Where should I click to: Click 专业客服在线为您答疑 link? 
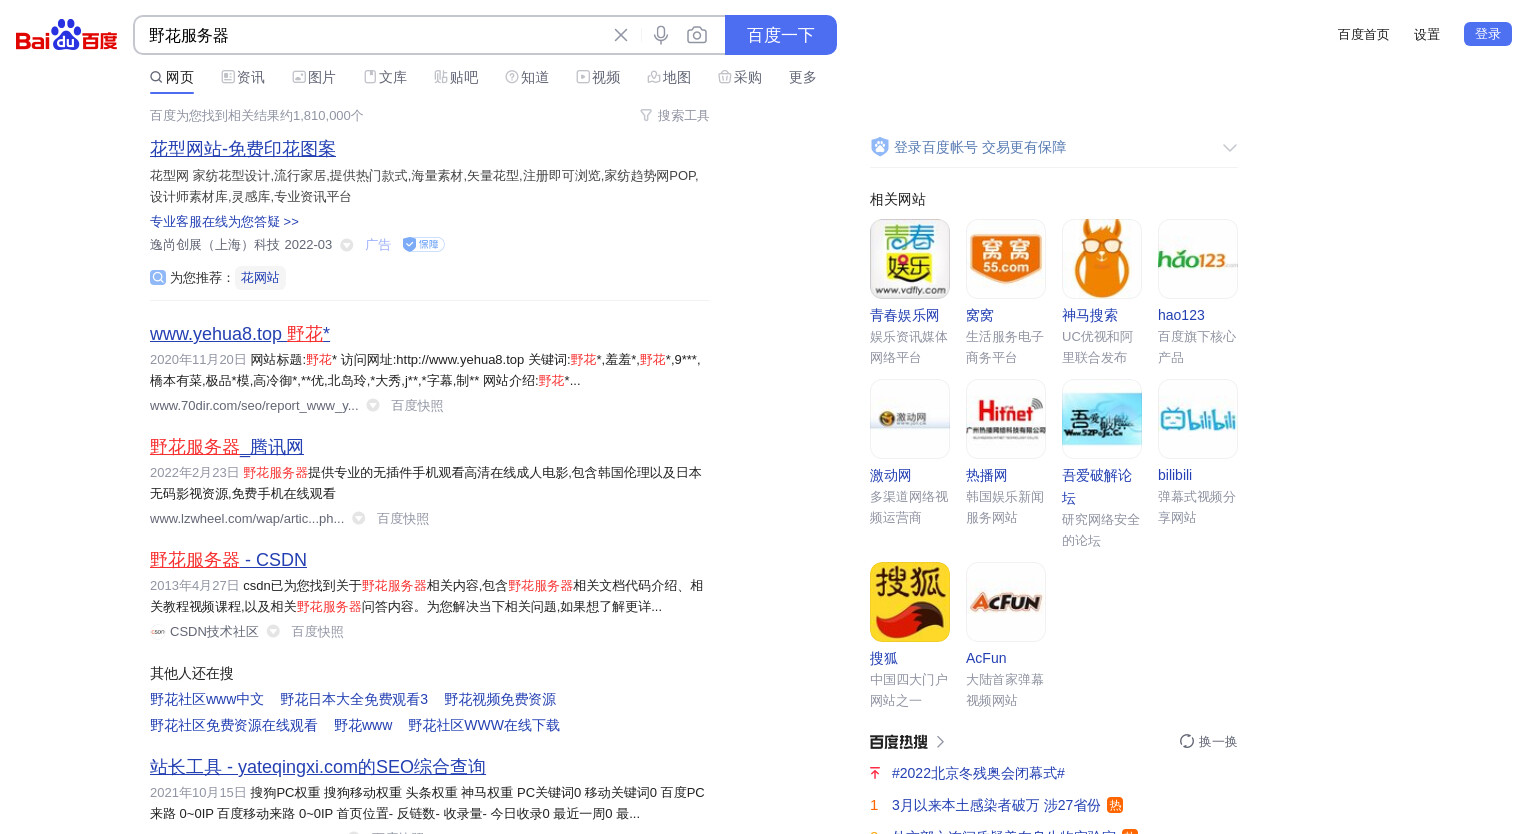tap(224, 221)
